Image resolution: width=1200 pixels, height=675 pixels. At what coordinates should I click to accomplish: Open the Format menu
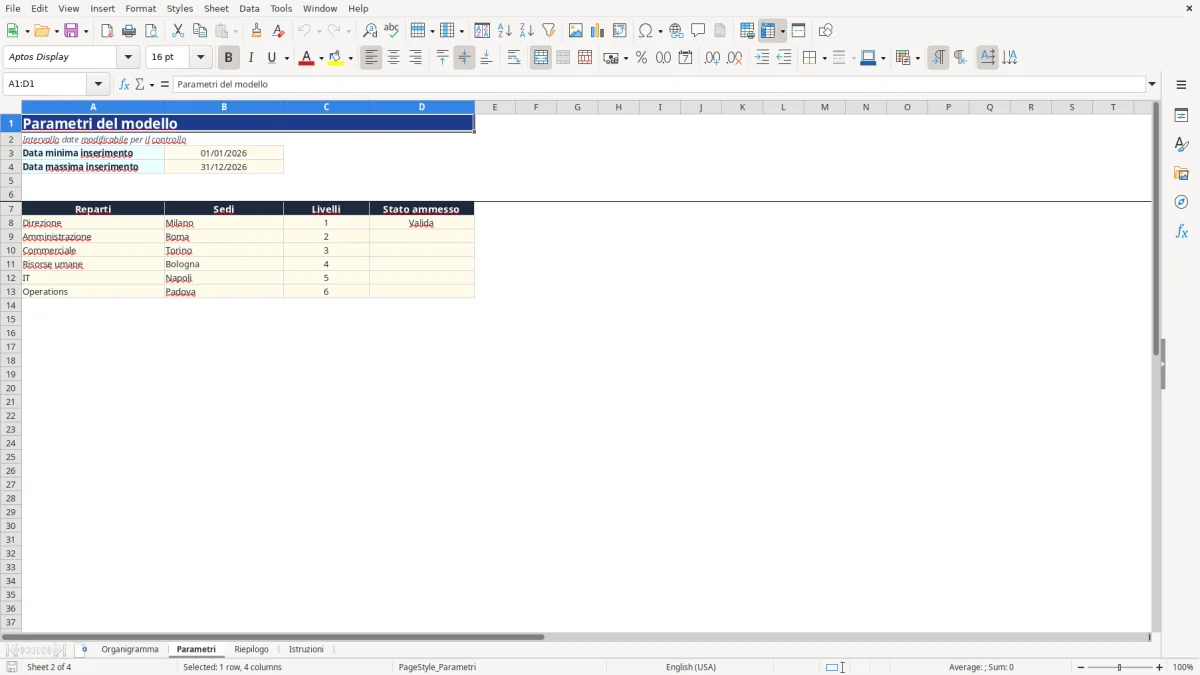pos(141,8)
